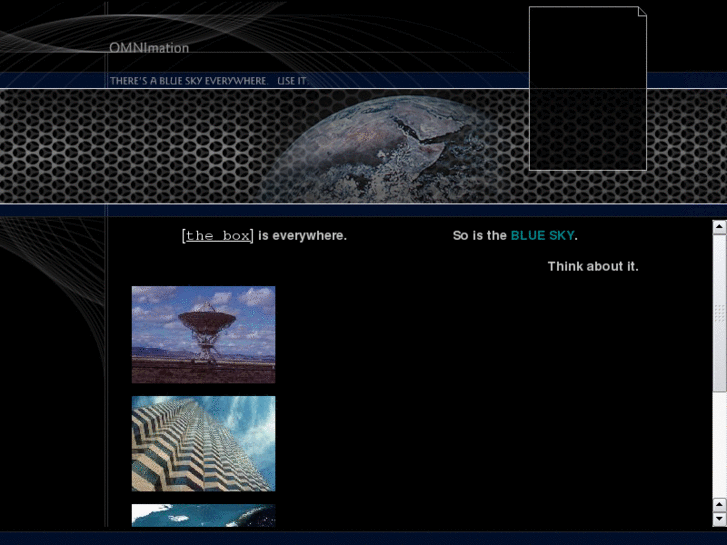Click the text "is everywhere."

click(x=302, y=236)
